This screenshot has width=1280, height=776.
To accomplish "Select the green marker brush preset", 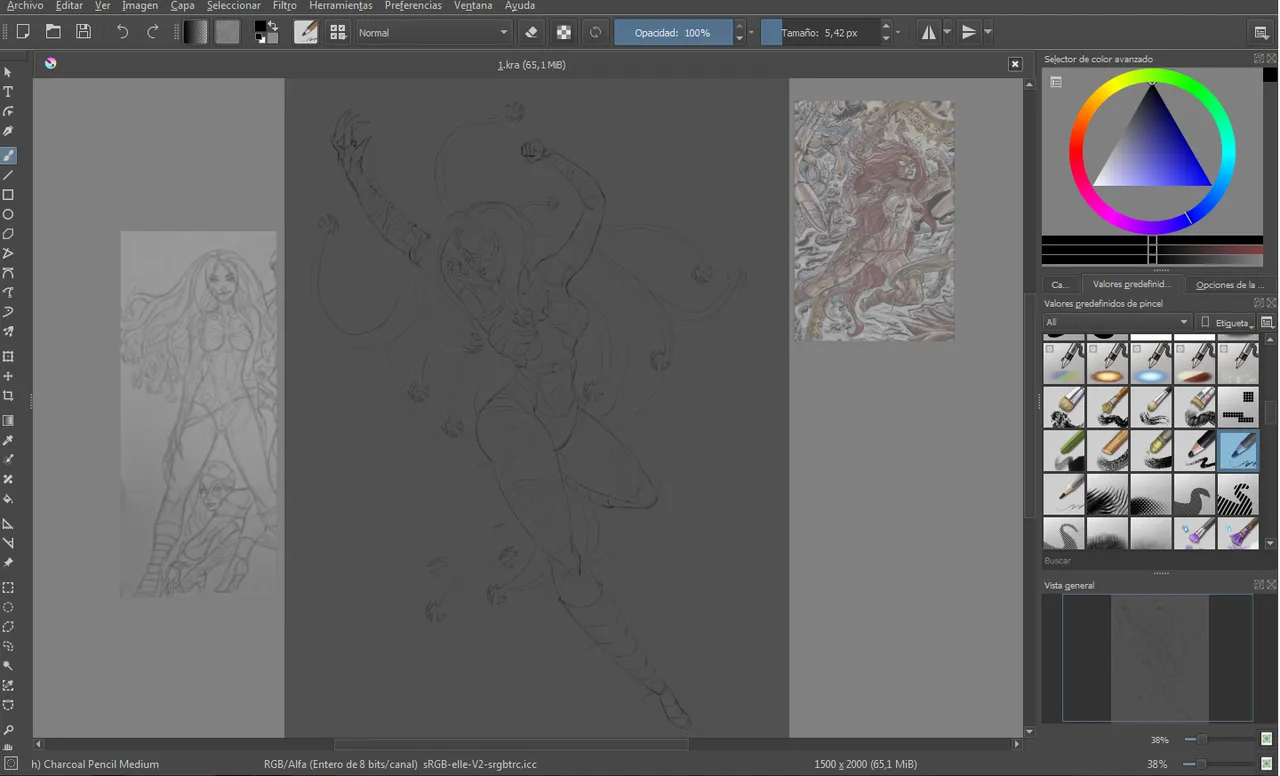I will (1063, 450).
